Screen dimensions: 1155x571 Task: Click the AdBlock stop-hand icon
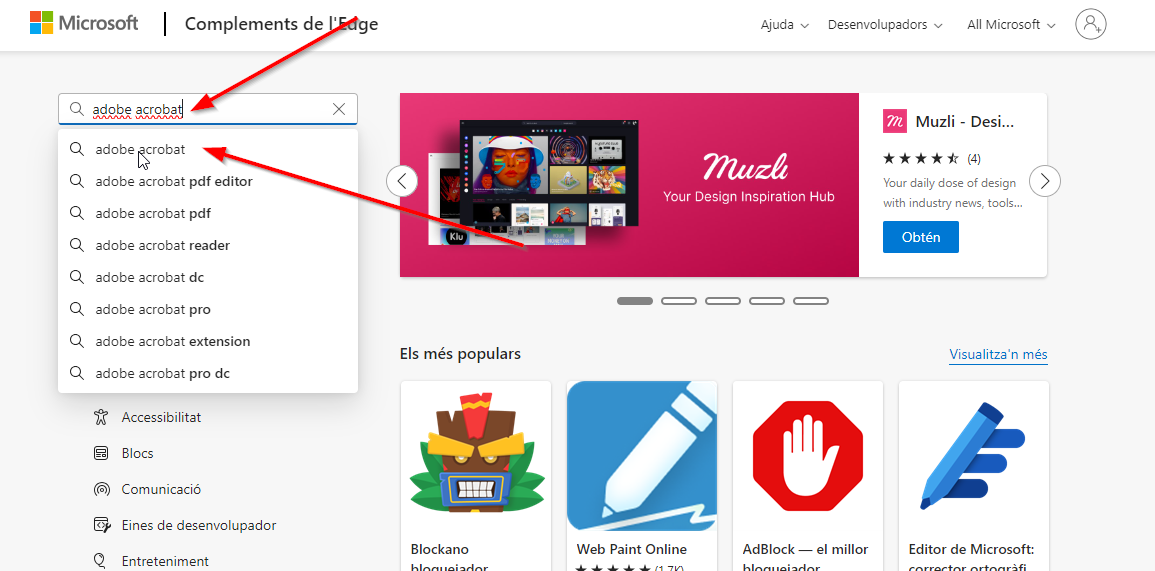click(x=808, y=456)
